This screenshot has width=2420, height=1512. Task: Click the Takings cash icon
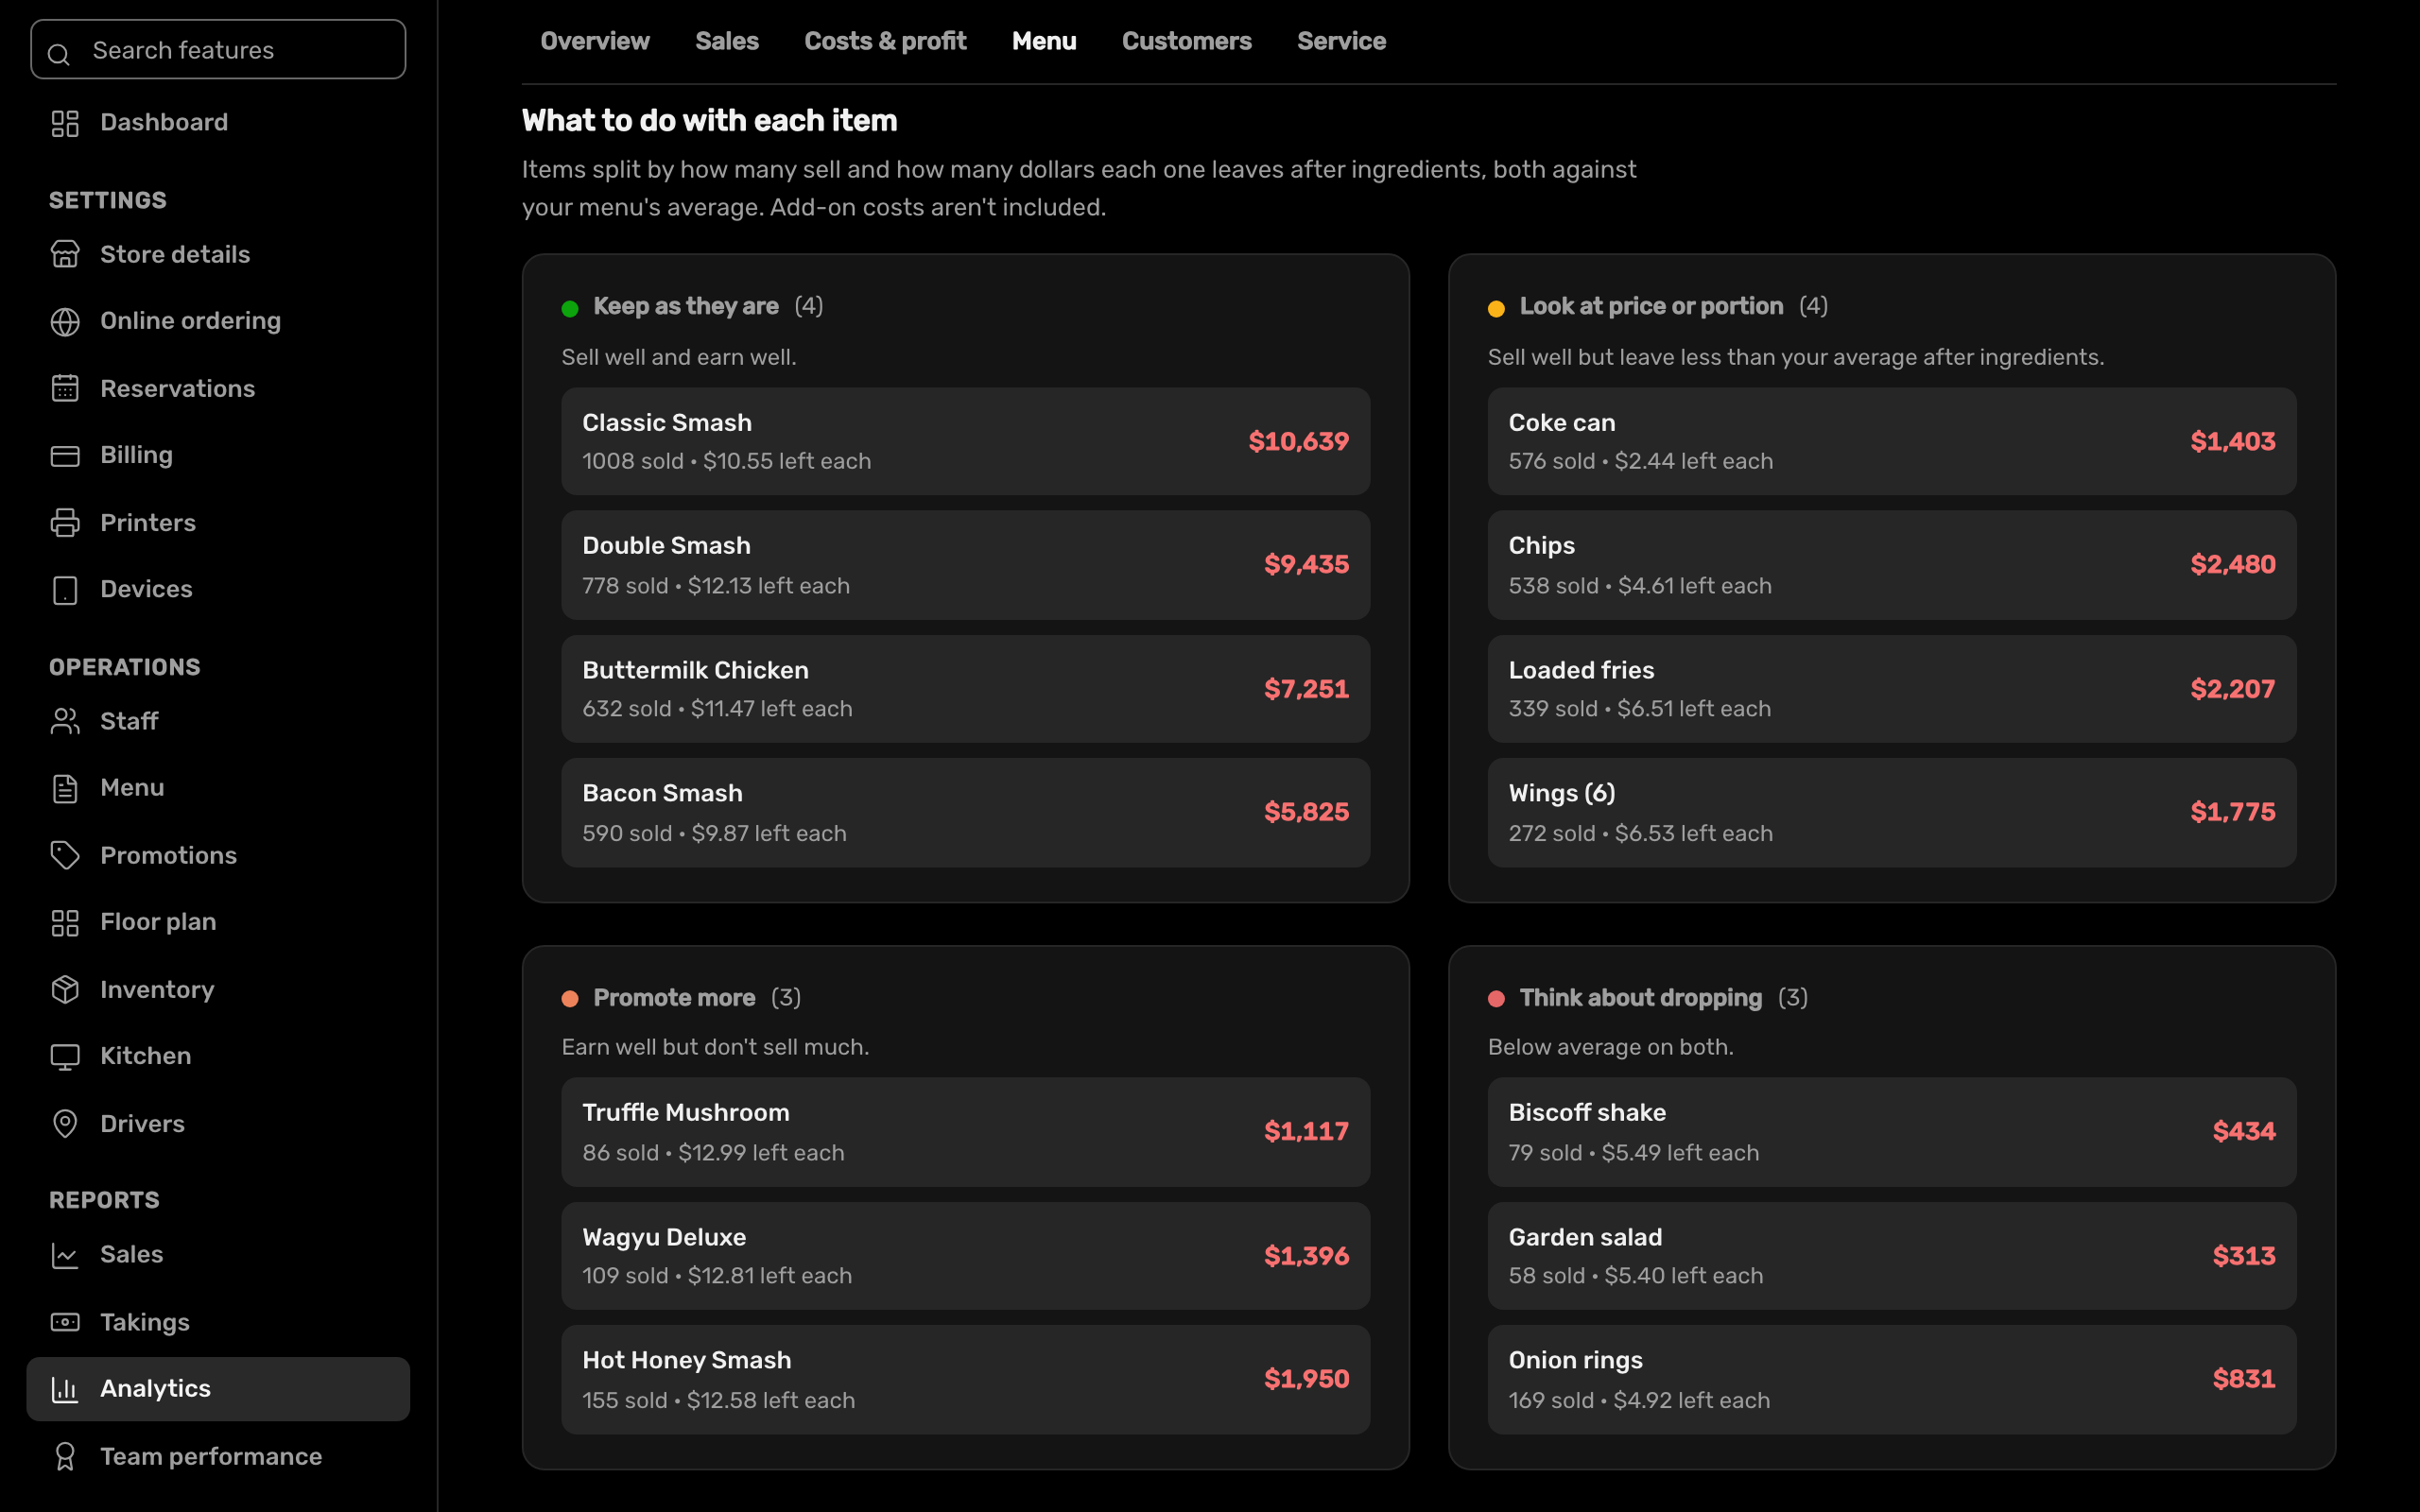(x=65, y=1323)
